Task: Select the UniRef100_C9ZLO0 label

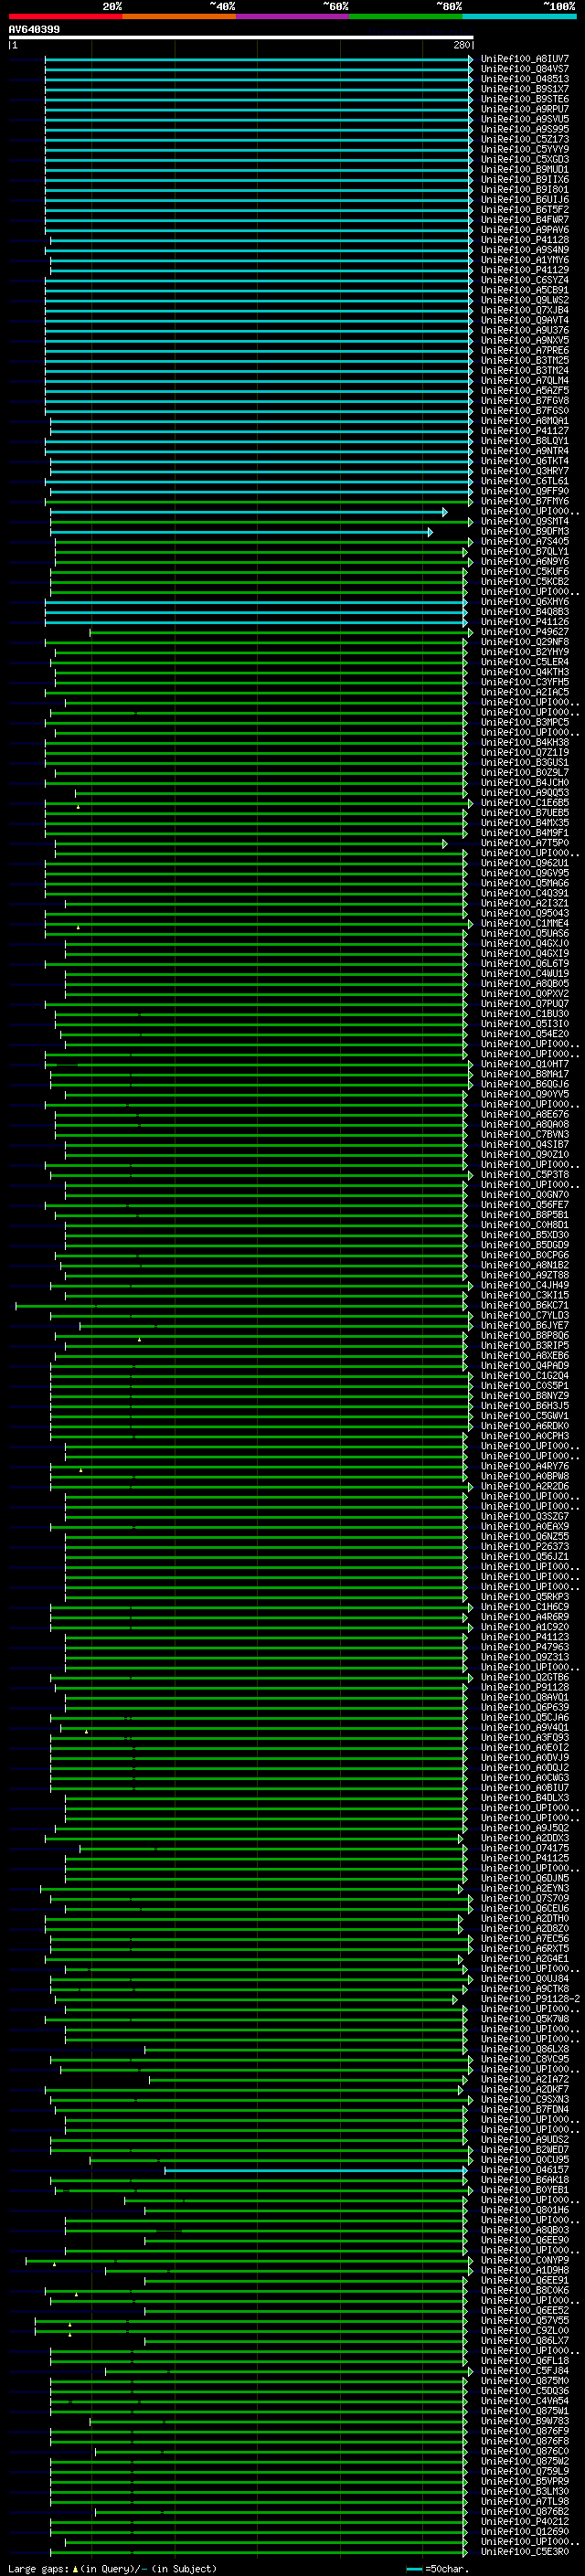Action: (525, 2331)
